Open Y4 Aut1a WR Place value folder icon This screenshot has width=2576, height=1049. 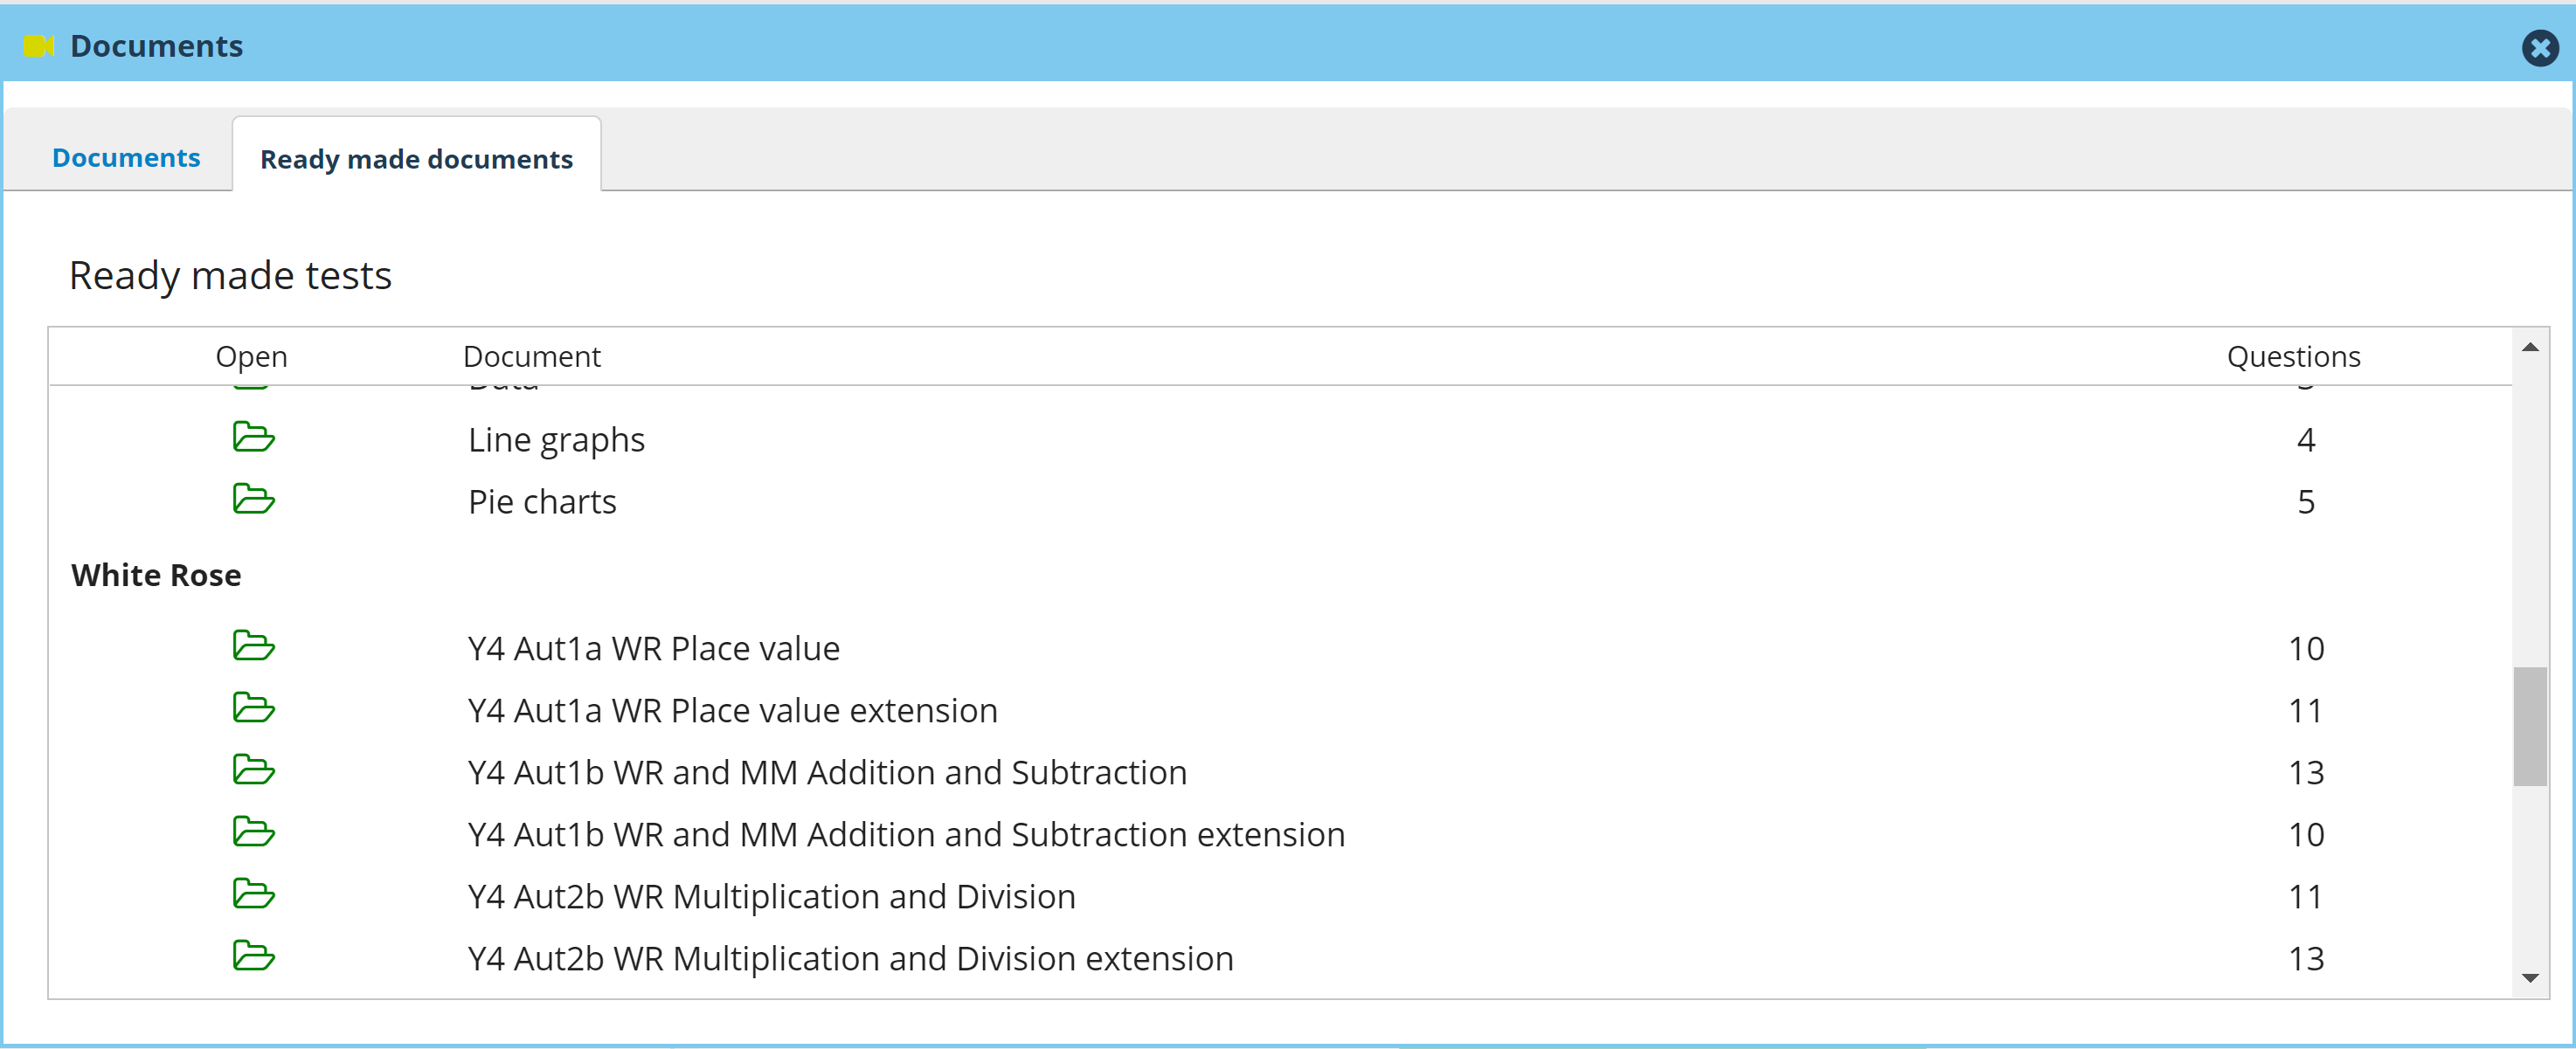pos(253,647)
